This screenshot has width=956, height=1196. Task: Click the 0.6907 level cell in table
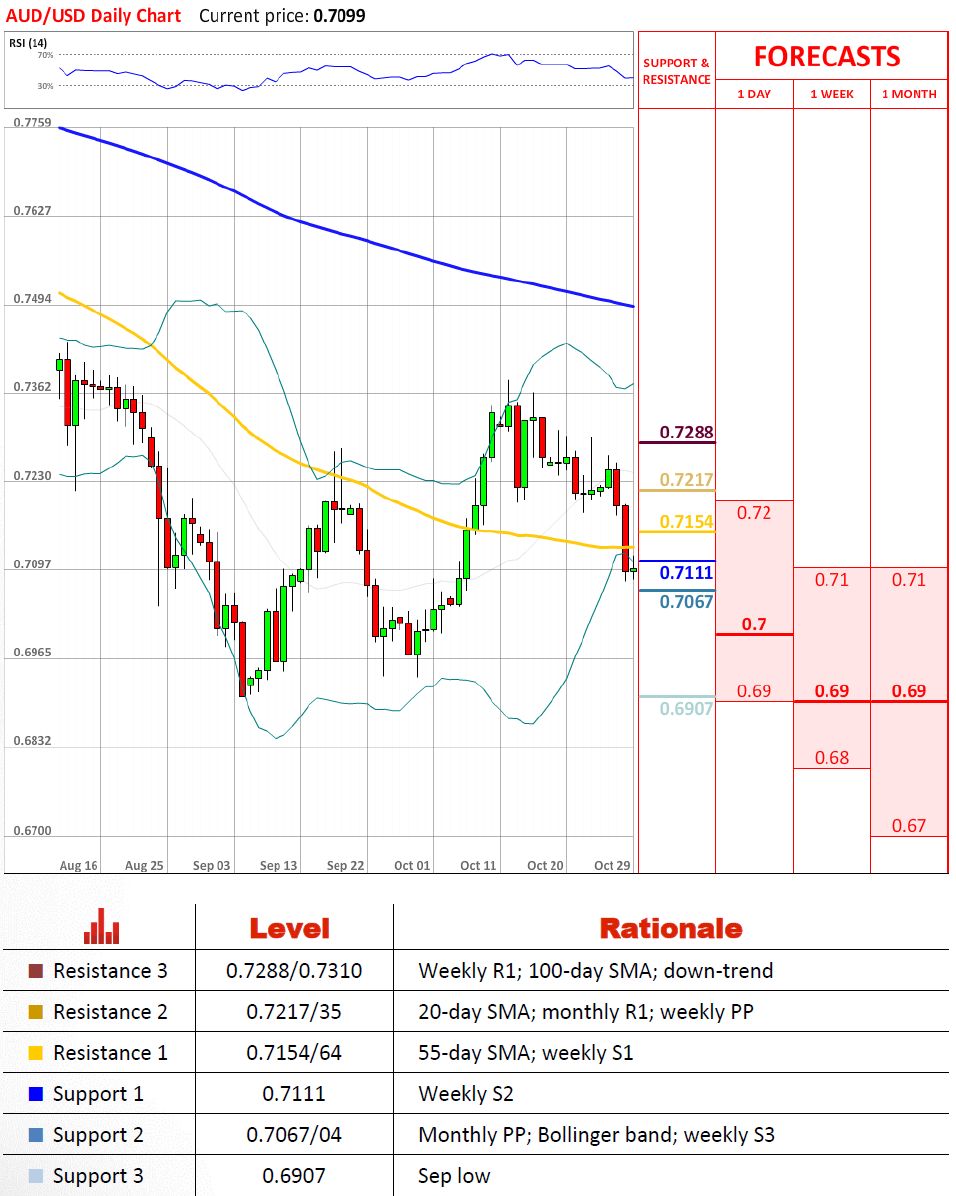point(294,1176)
